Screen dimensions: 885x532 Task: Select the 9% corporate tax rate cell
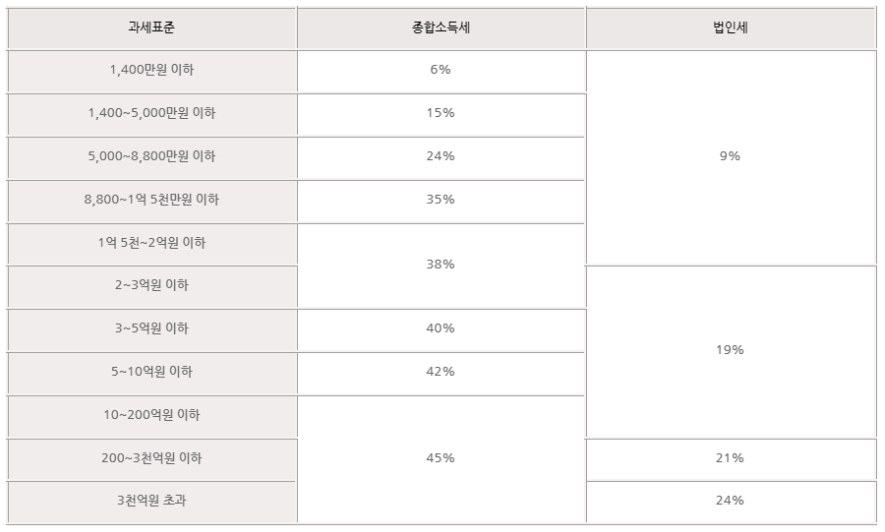(x=729, y=157)
